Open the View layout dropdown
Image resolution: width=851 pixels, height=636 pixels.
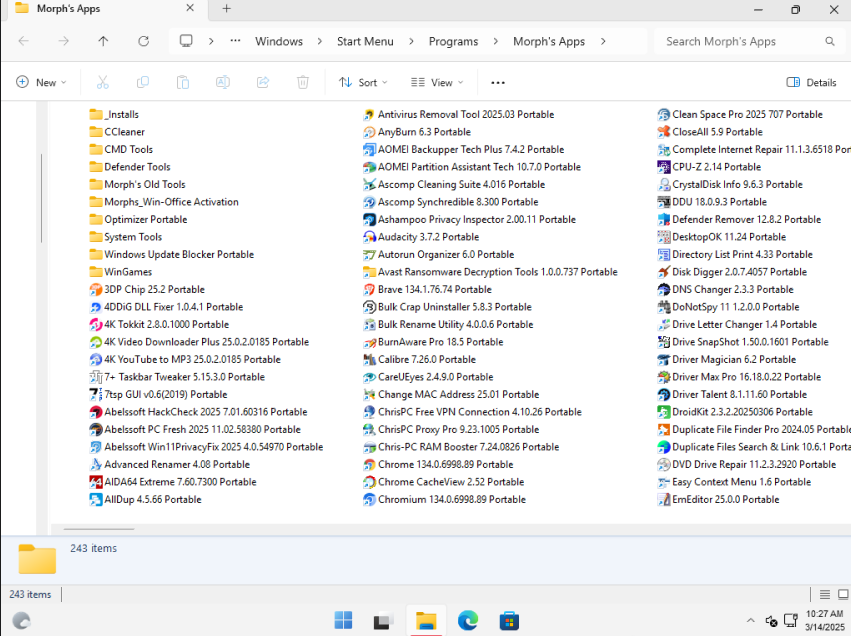click(x=437, y=82)
